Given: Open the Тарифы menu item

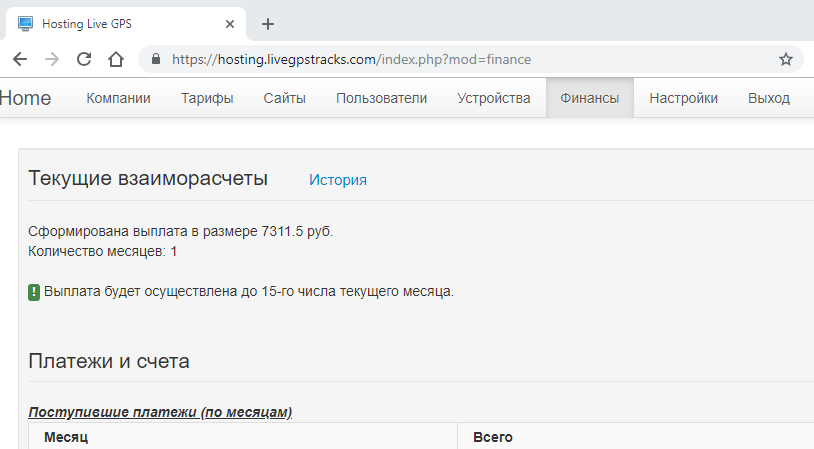Looking at the screenshot, I should 207,98.
